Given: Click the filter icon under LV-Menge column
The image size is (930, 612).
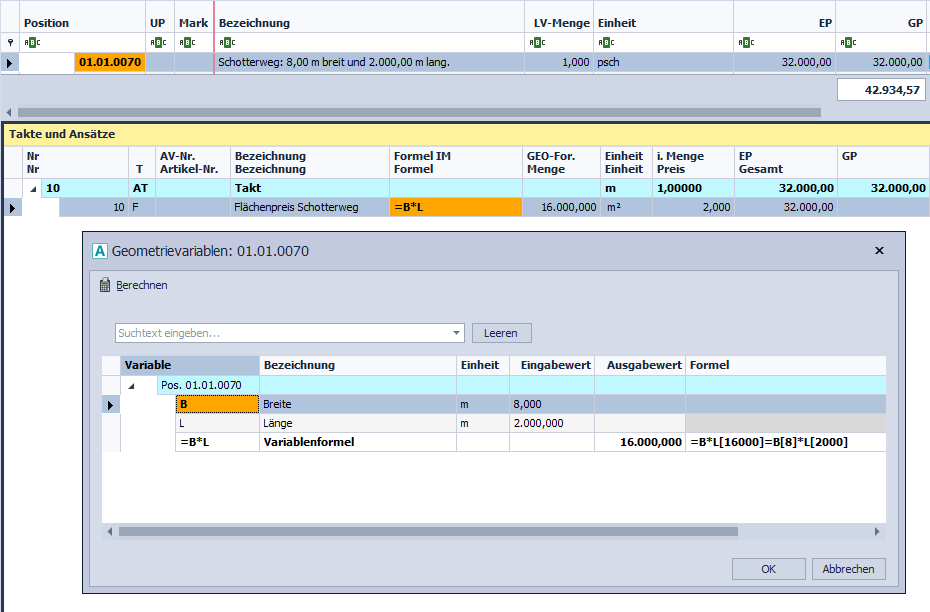Looking at the screenshot, I should pyautogui.click(x=537, y=43).
